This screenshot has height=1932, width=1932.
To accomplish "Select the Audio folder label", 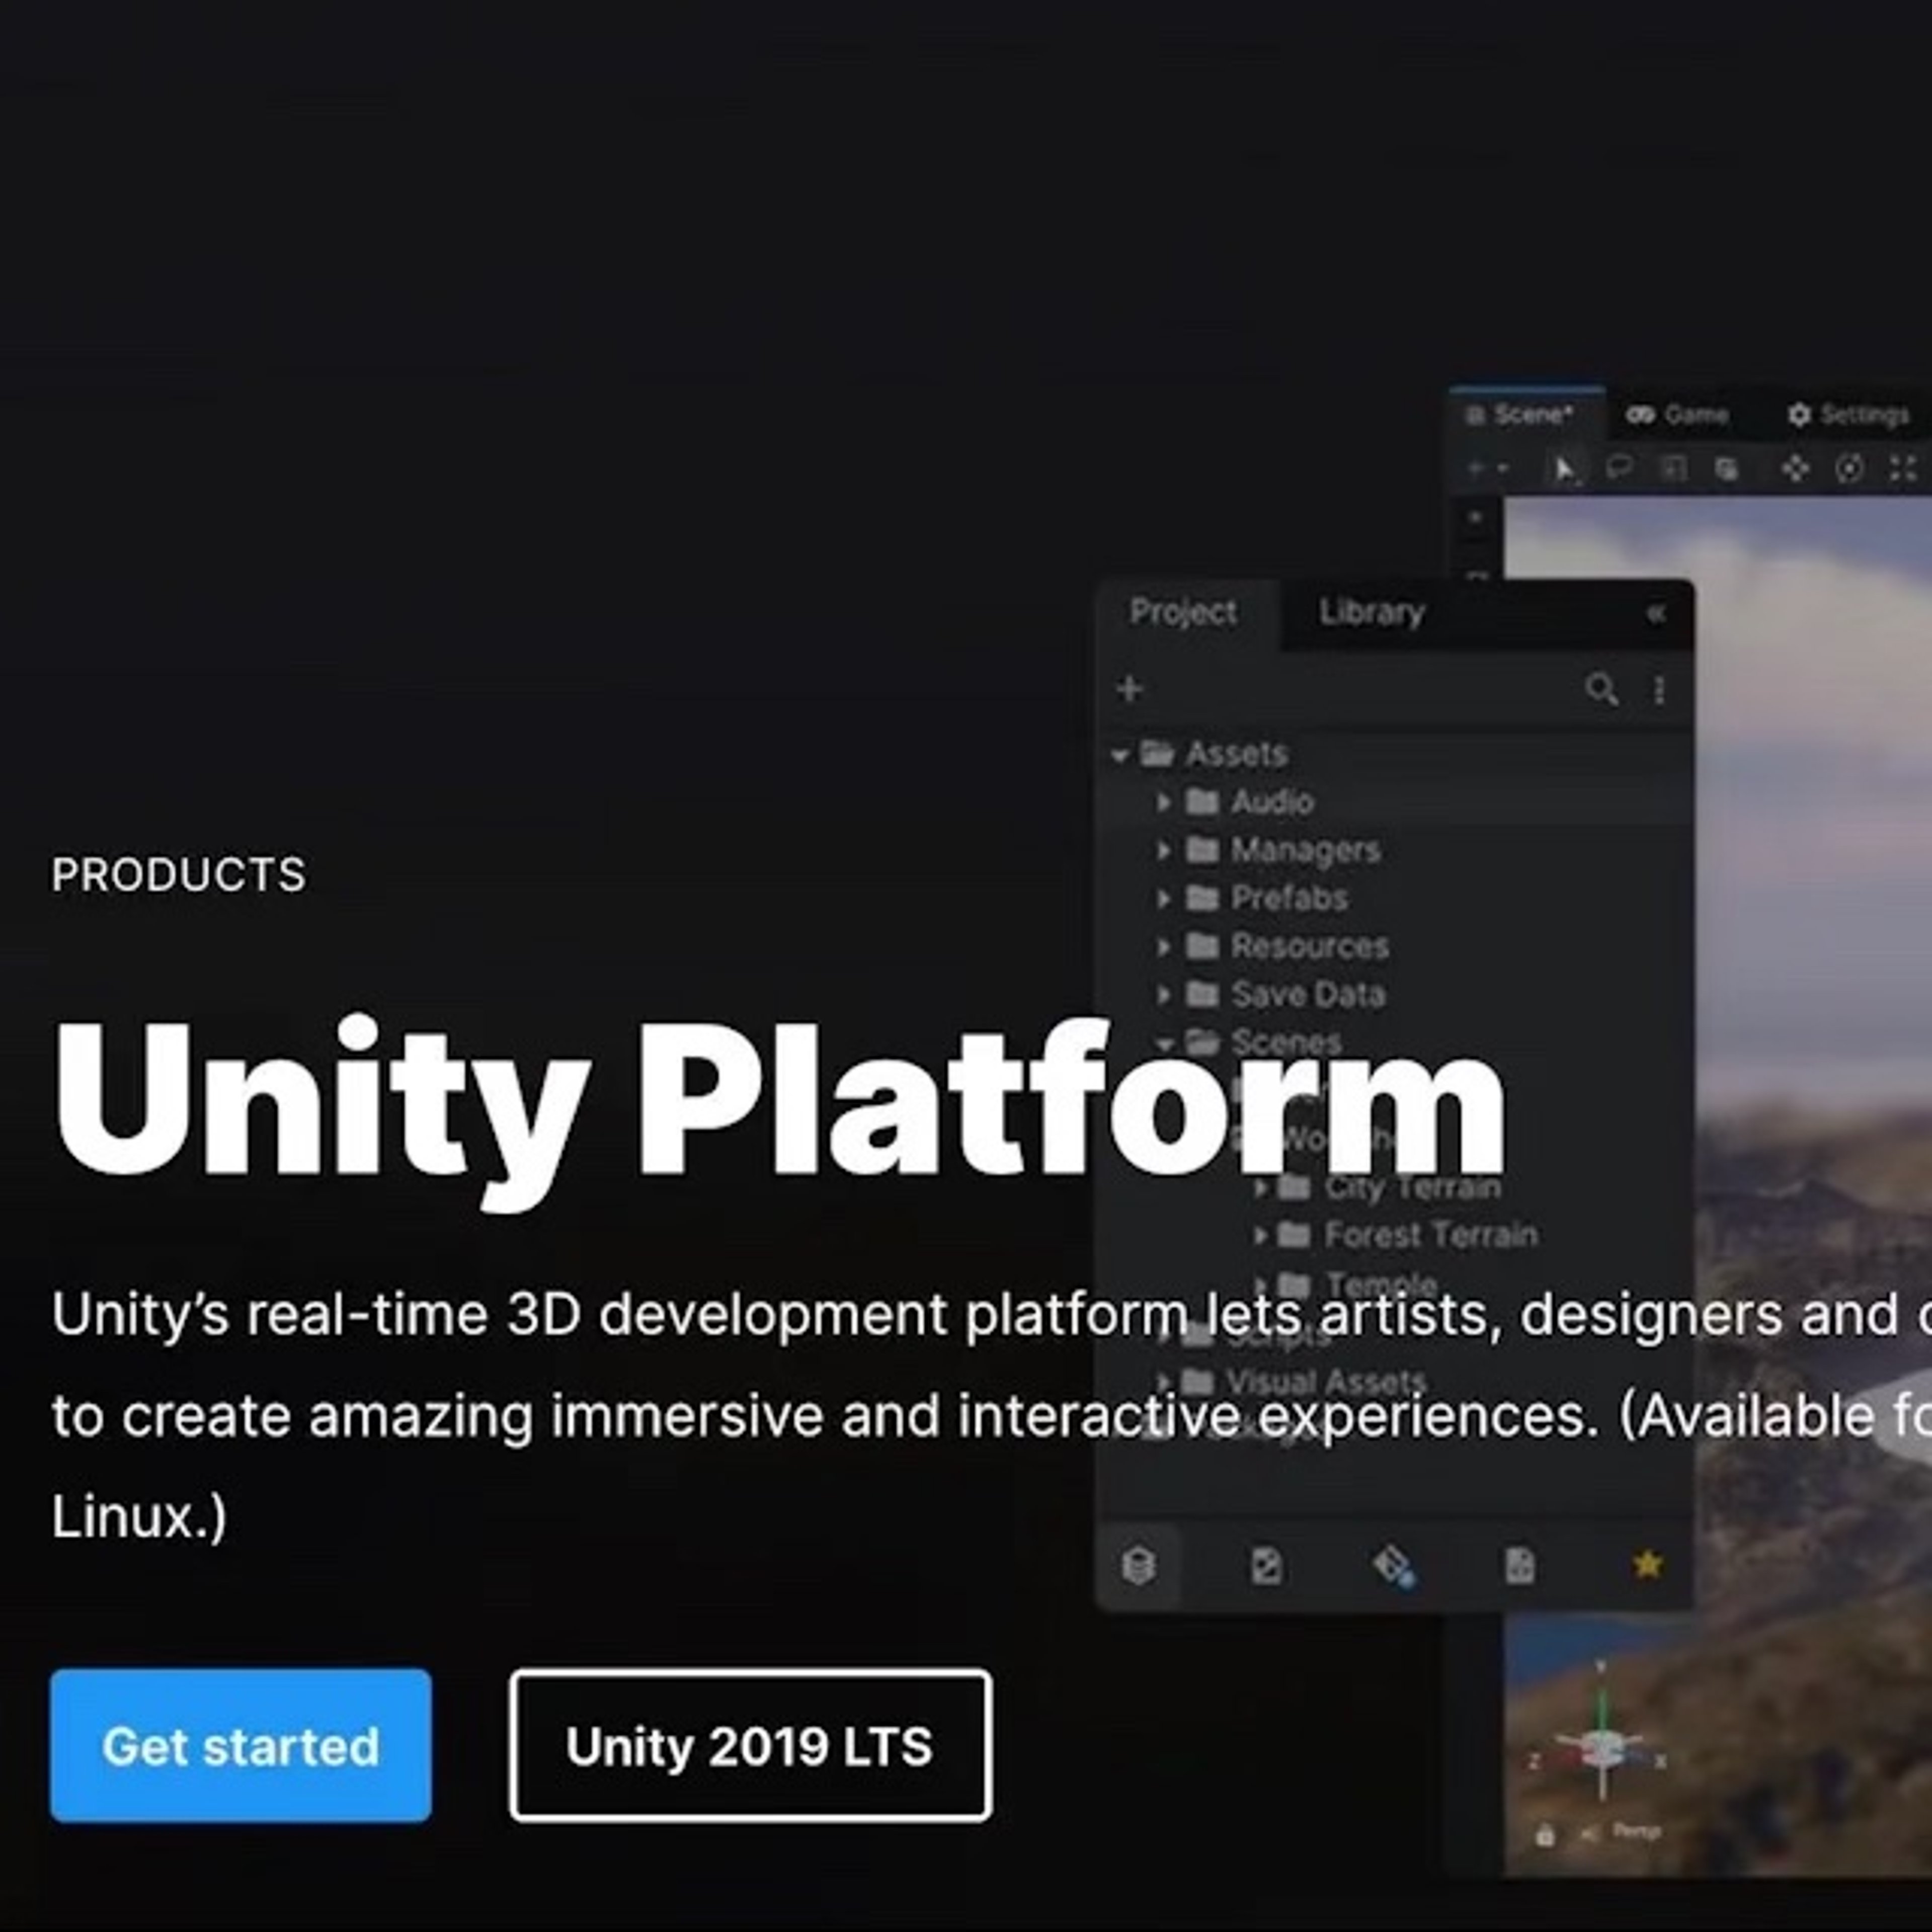I will tap(1272, 801).
